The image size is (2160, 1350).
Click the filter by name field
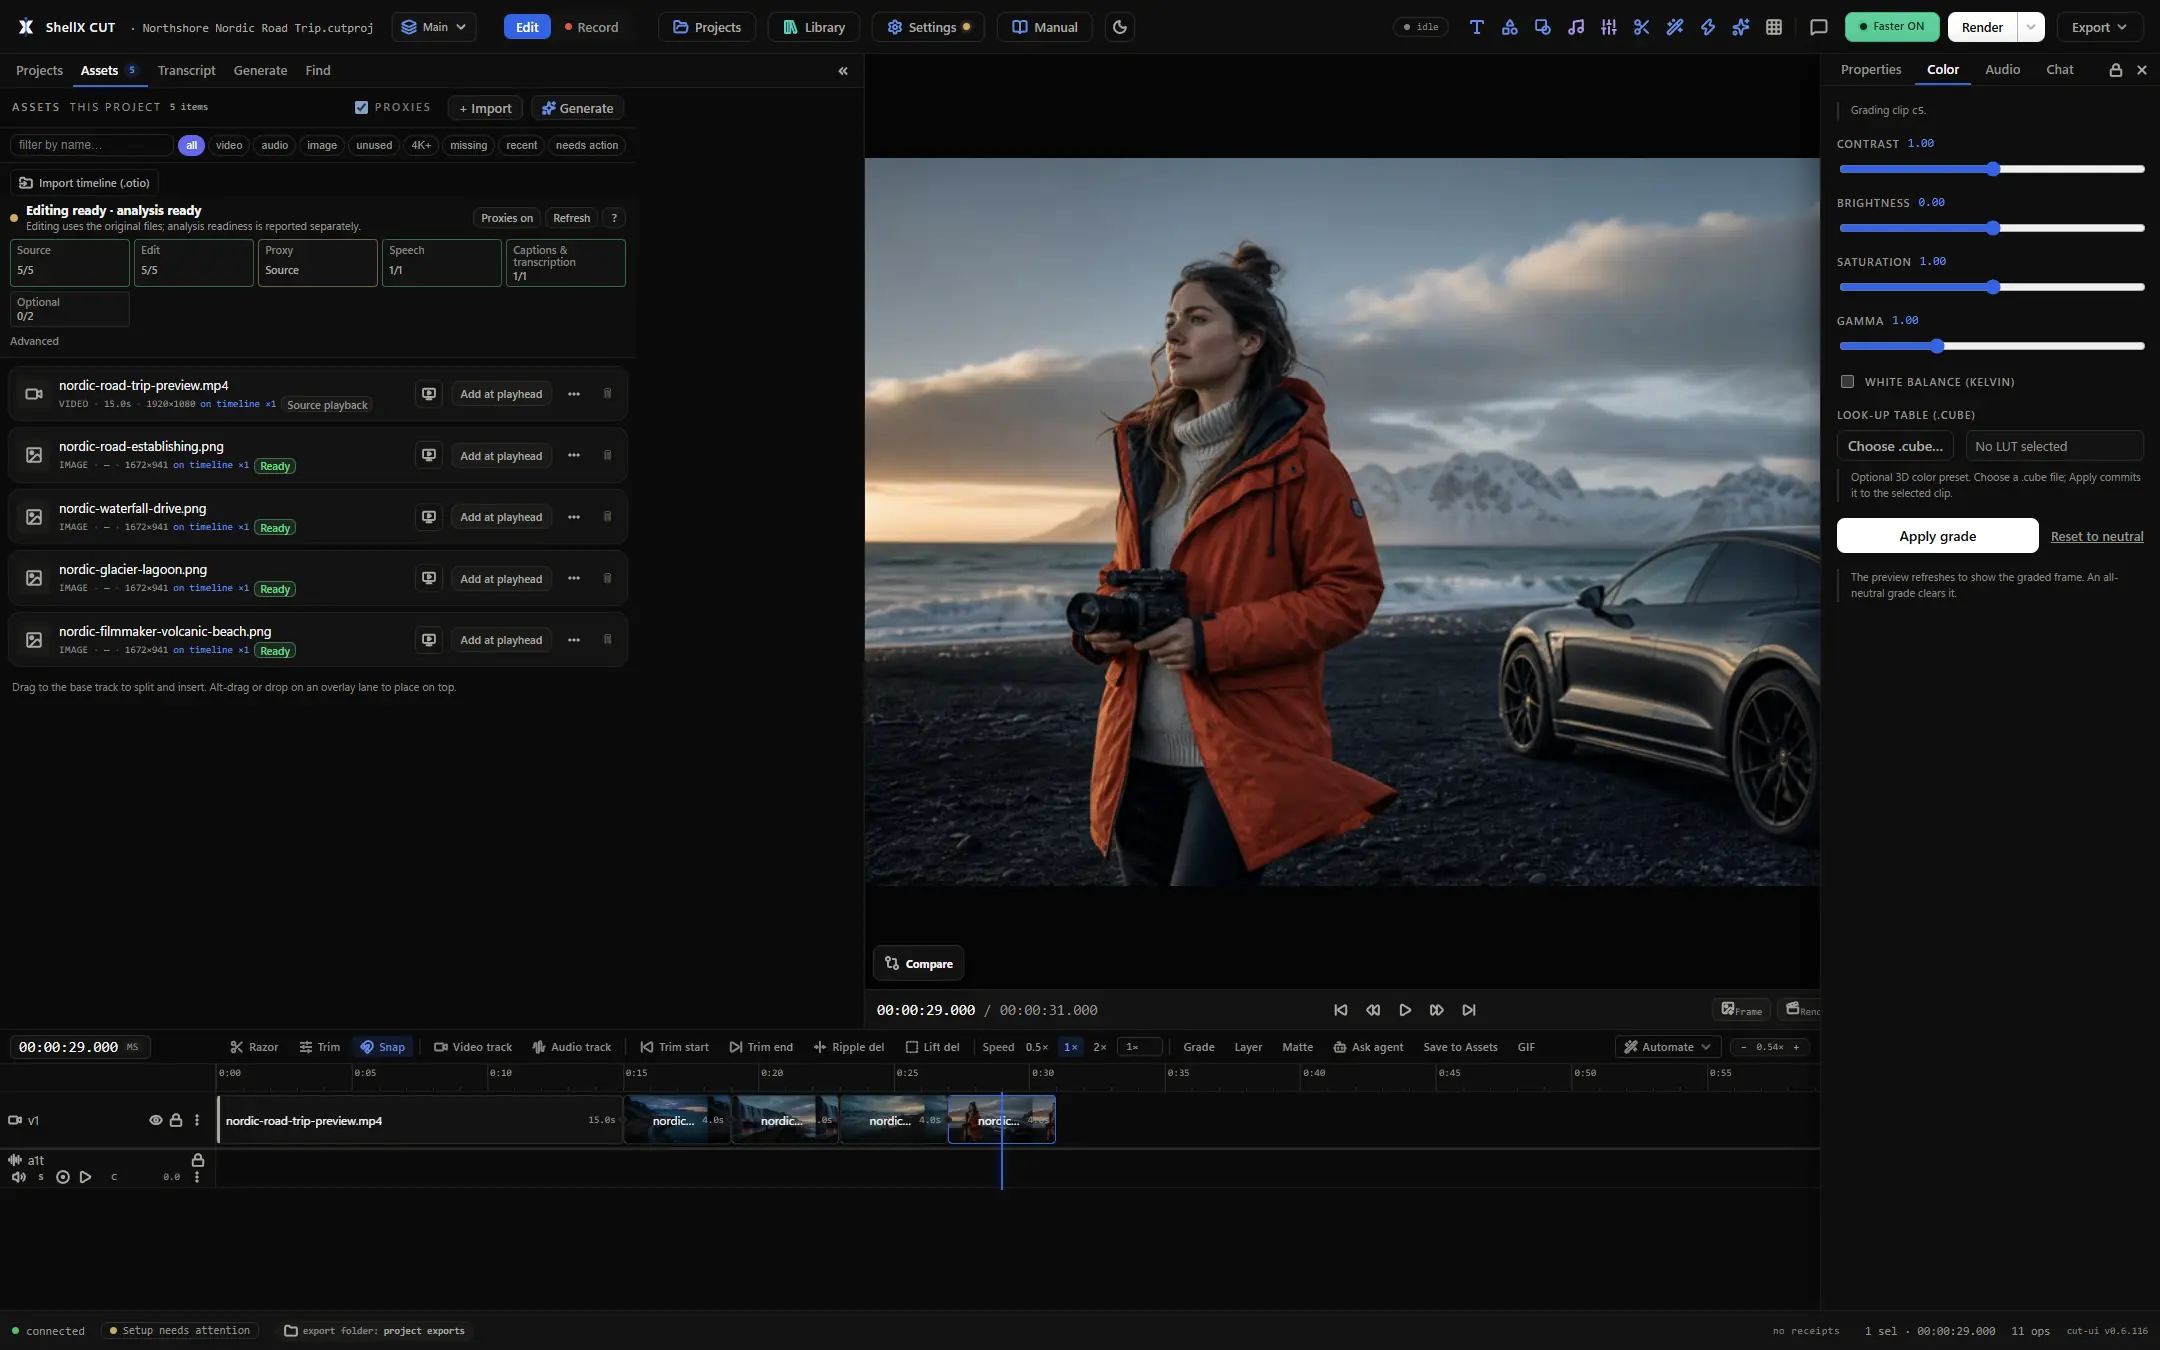[x=91, y=145]
